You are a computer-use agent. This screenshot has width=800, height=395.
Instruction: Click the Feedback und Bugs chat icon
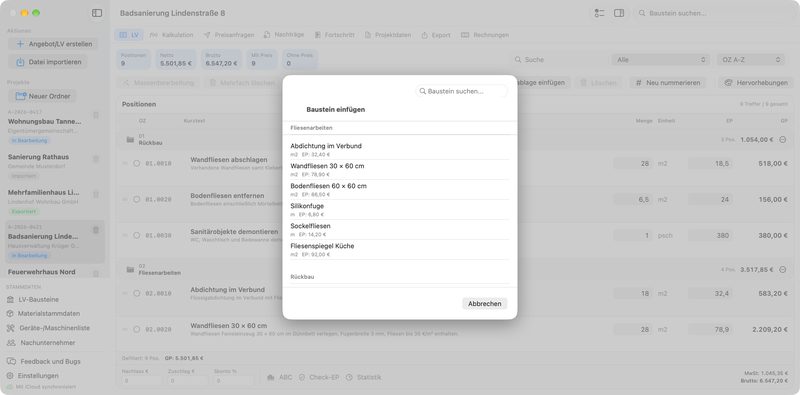pos(11,361)
